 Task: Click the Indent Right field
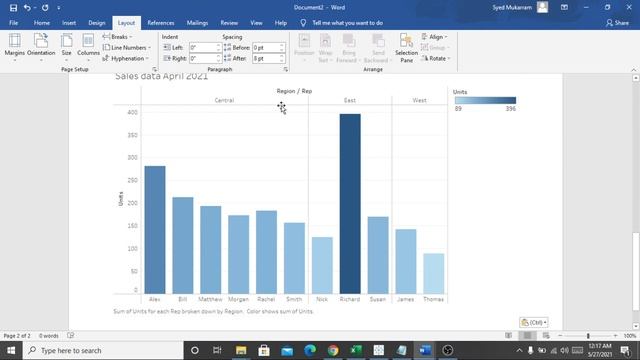[x=202, y=58]
